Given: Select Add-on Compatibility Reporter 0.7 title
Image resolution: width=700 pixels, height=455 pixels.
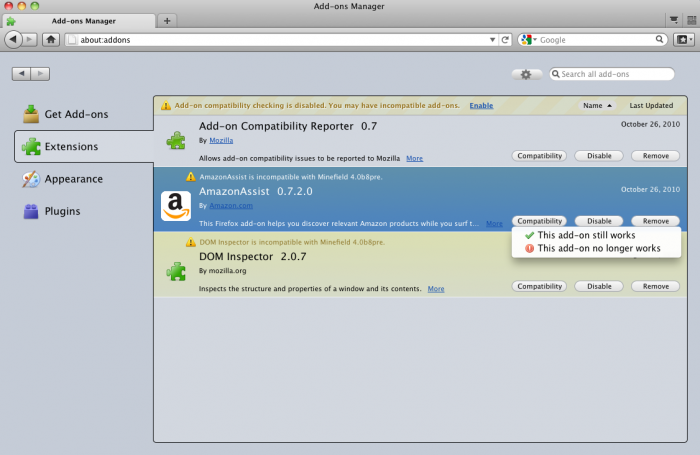Looking at the screenshot, I should tap(288, 126).
